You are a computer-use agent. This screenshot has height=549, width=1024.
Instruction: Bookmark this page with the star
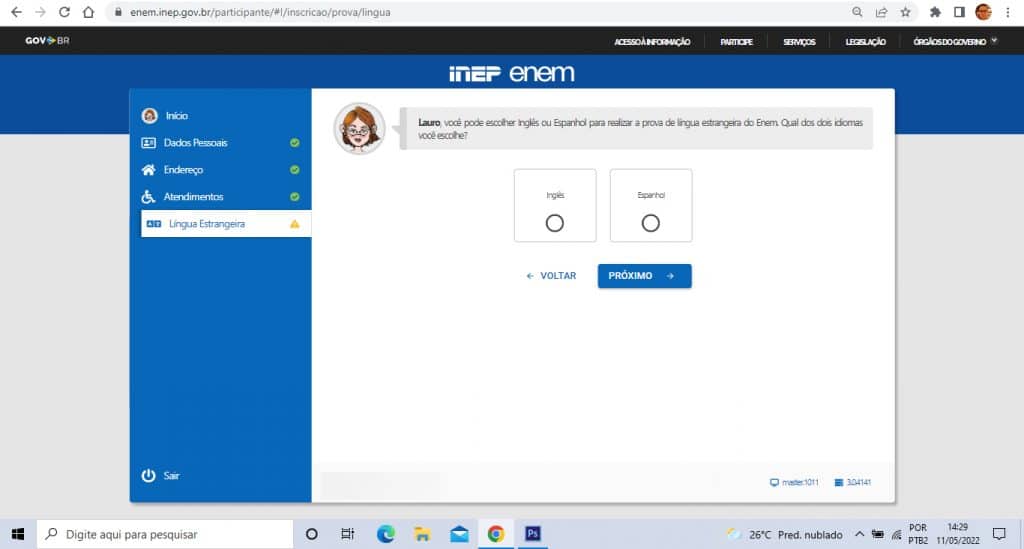point(905,12)
